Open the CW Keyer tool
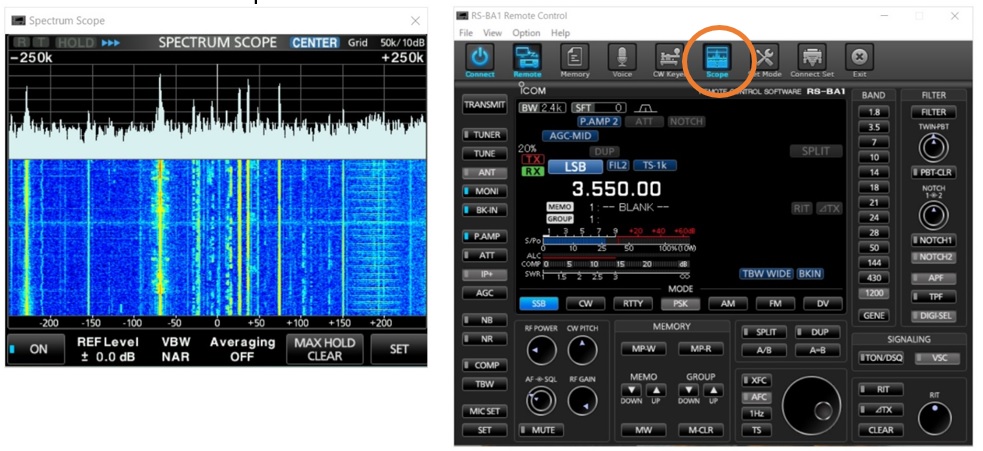This screenshot has width=983, height=451. [x=669, y=59]
